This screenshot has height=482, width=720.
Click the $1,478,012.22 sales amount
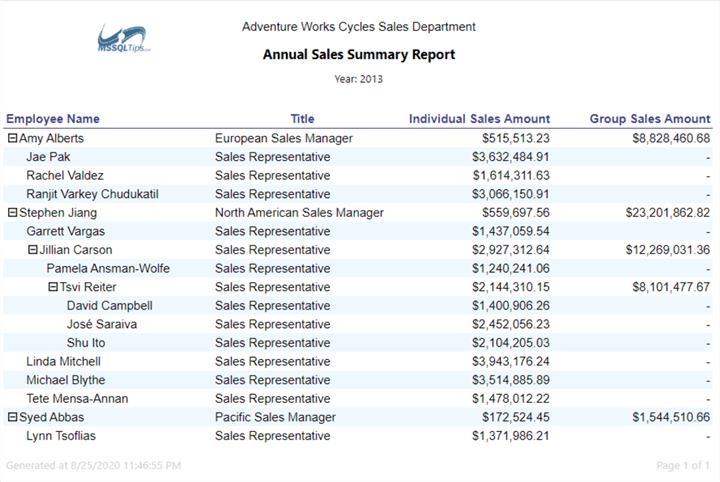[511, 398]
